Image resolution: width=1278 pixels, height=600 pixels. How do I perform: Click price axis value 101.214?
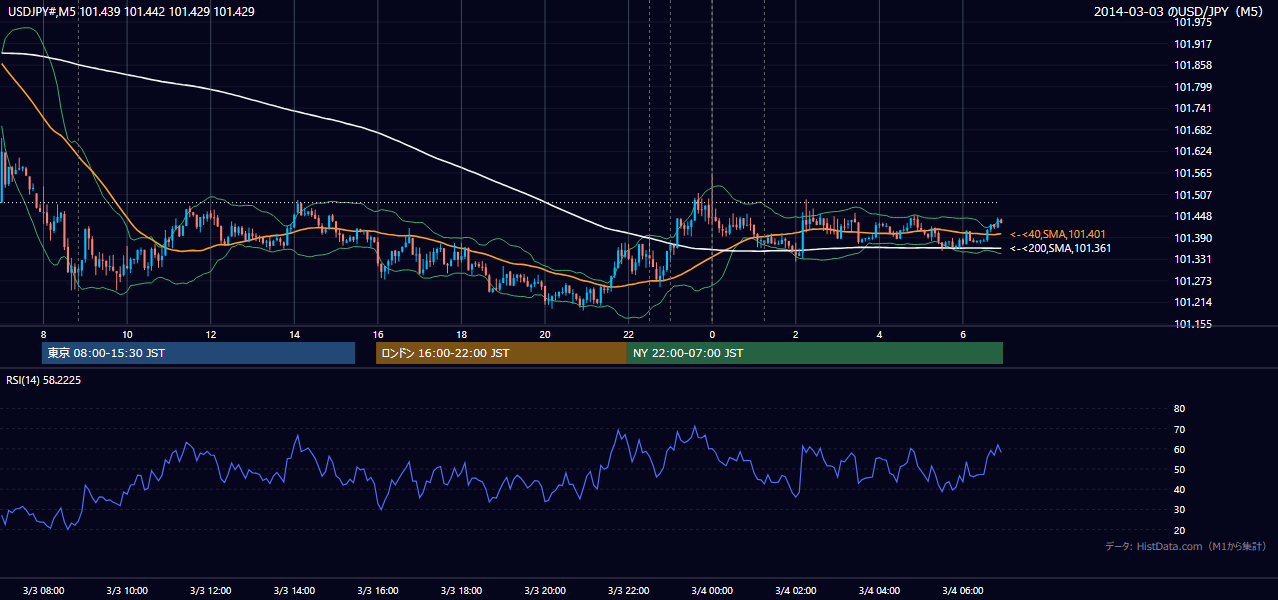coord(1193,302)
